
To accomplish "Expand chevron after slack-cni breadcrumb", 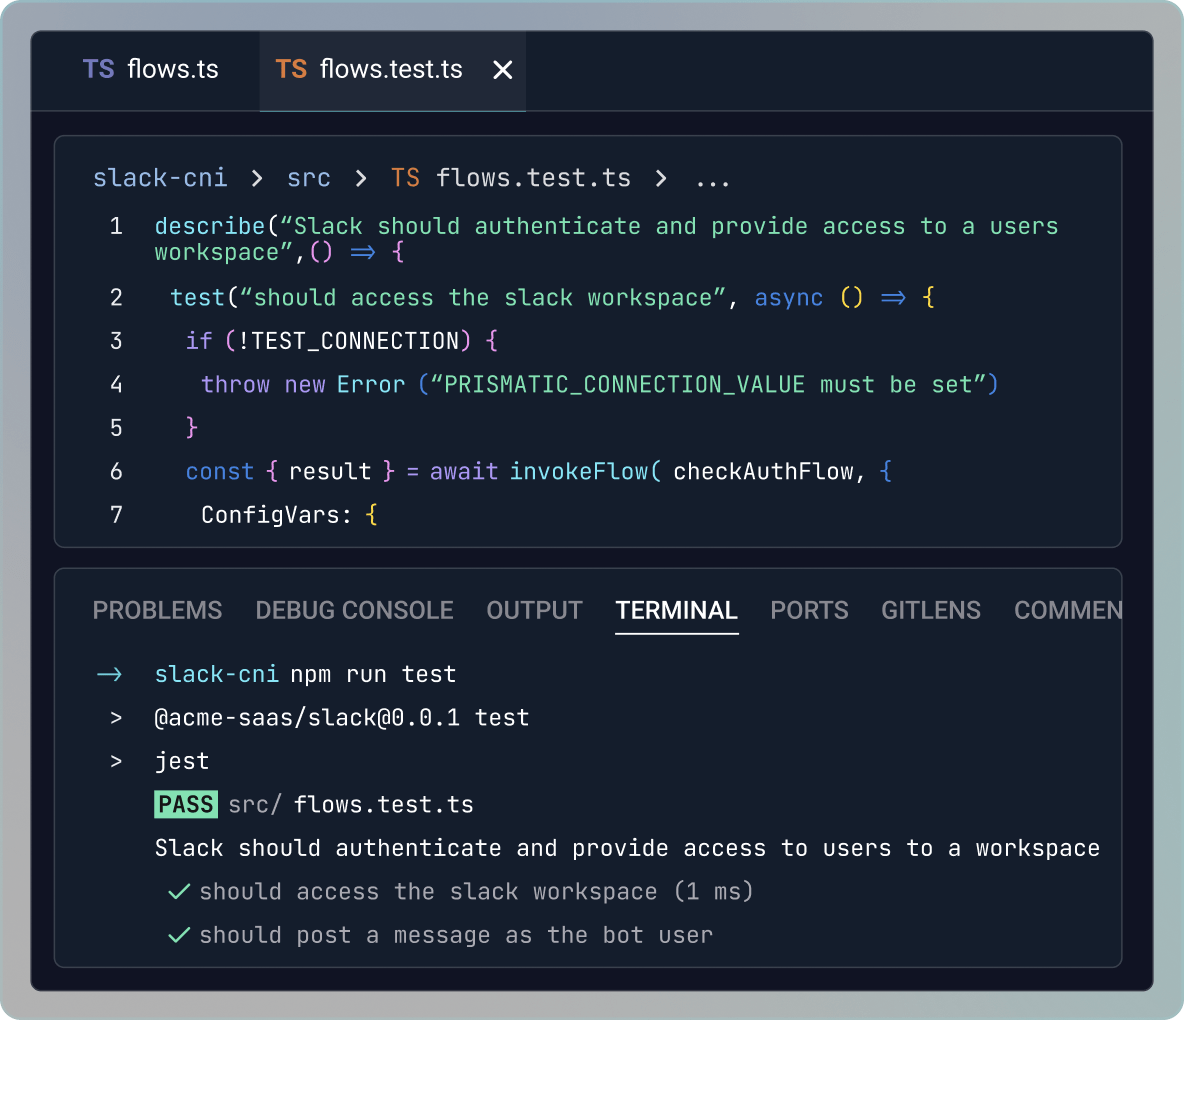I will point(257,179).
